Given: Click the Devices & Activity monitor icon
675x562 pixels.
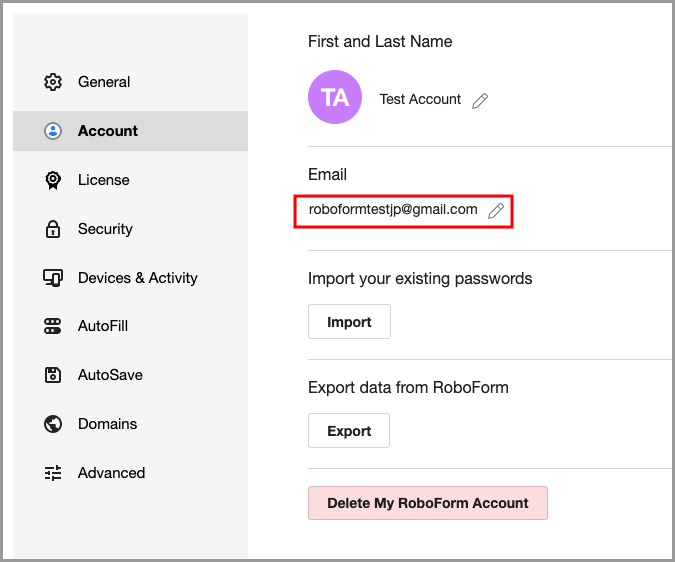Looking at the screenshot, I should (x=53, y=278).
